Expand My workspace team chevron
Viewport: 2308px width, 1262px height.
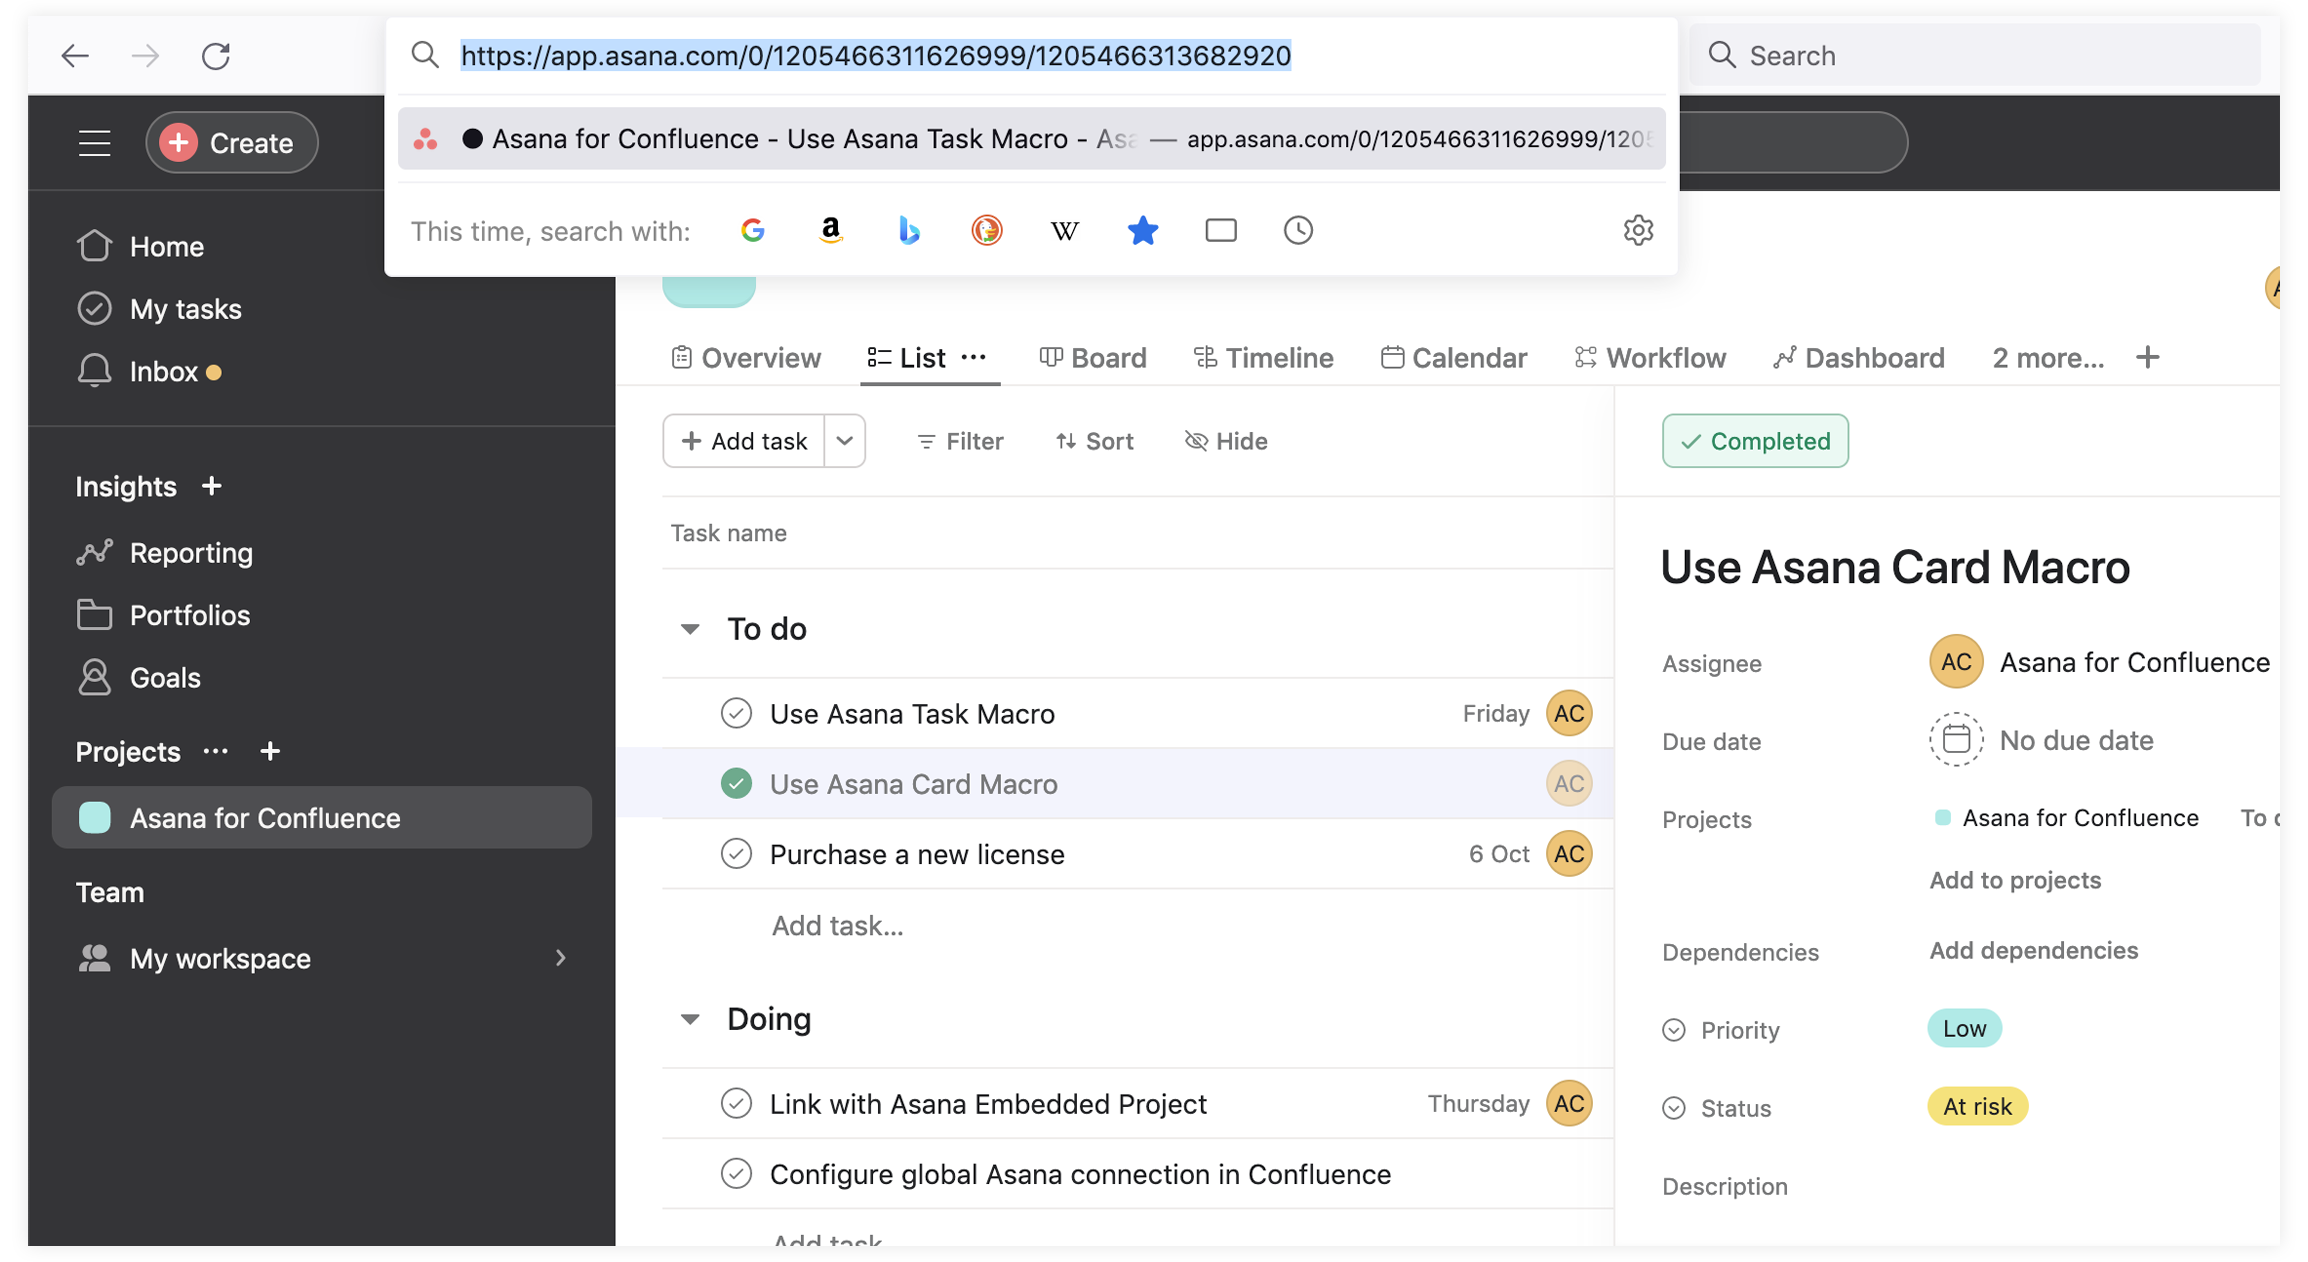pos(560,958)
